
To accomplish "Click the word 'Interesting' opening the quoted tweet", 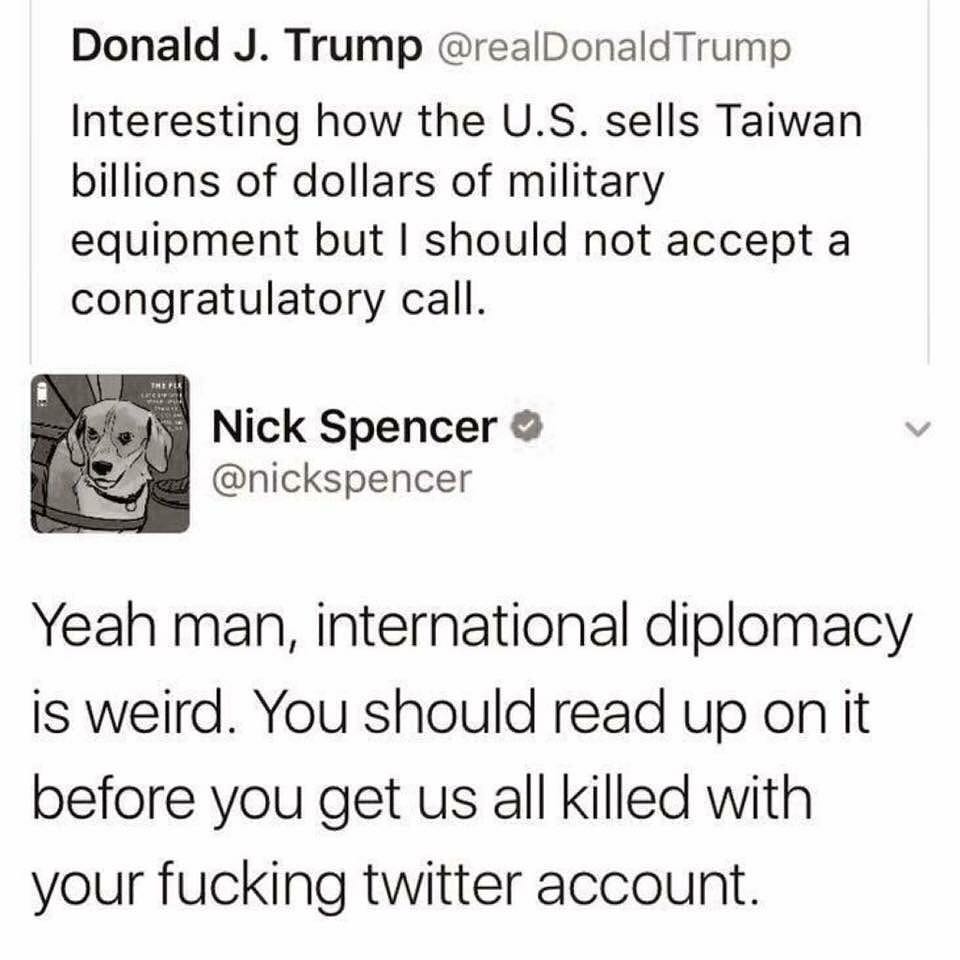I will click(186, 122).
